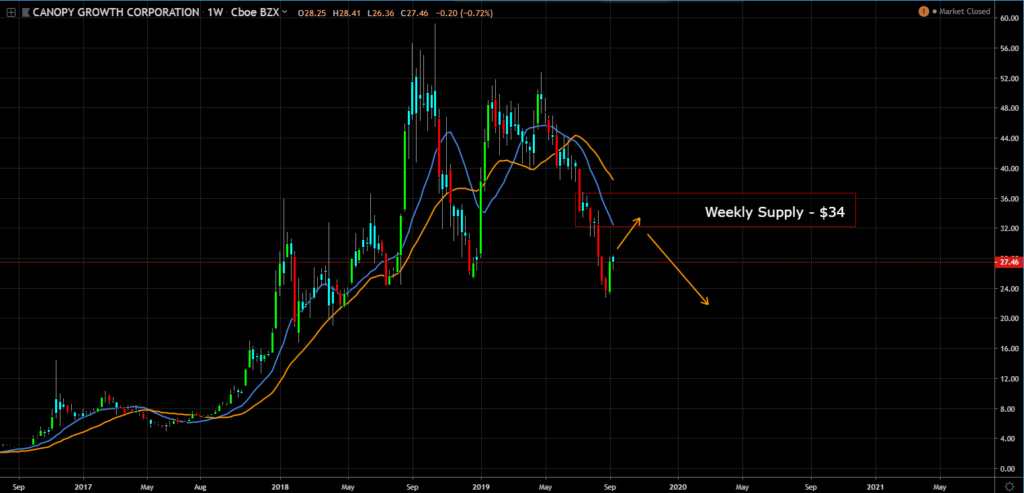
Task: Click the 2019 label on time axis
Action: [481, 486]
